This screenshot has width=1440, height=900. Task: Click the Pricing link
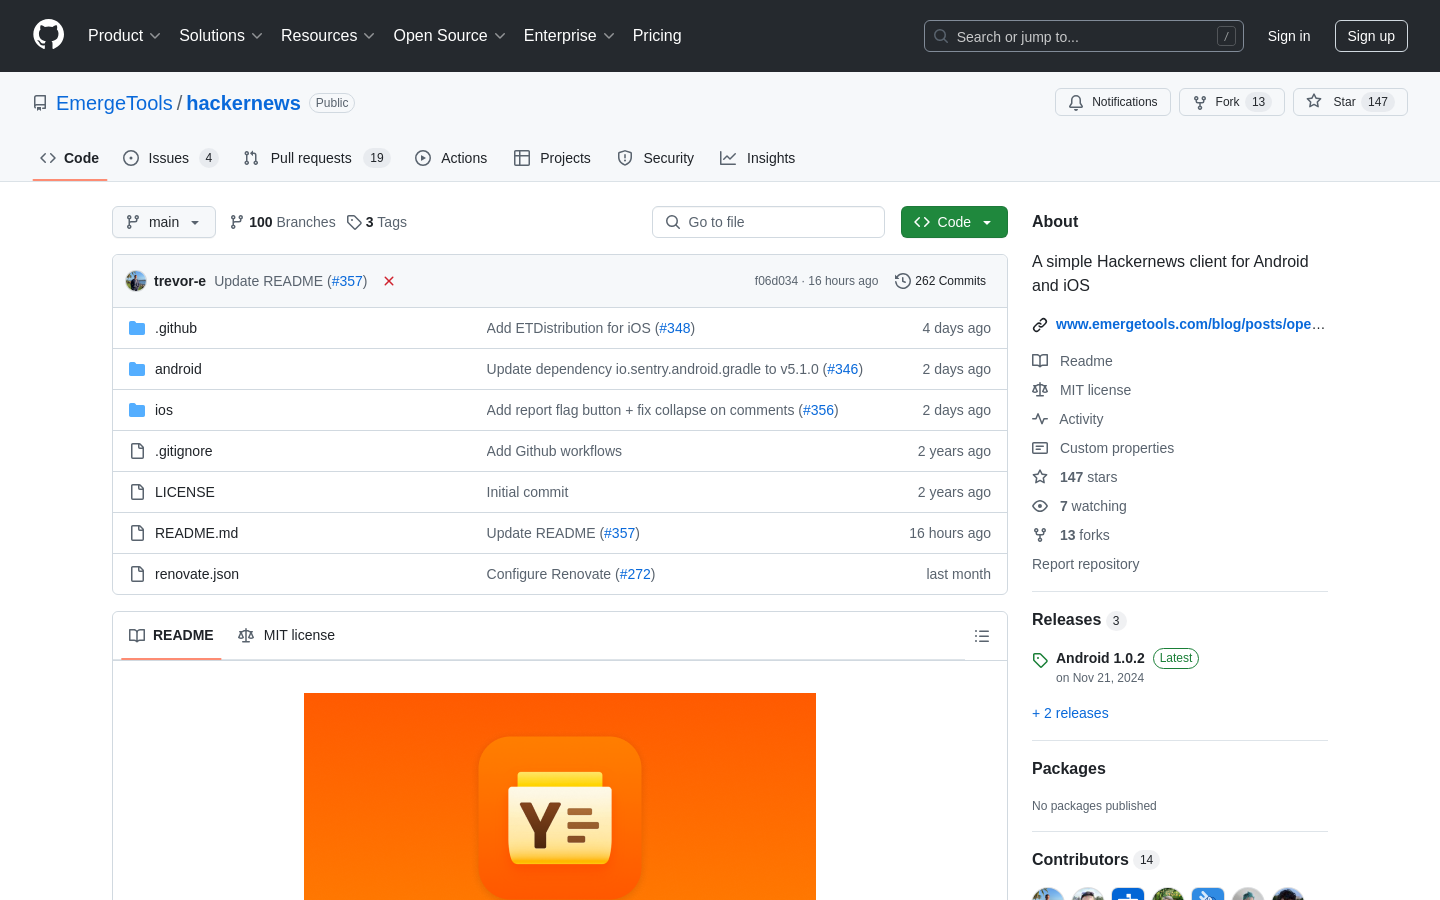657,35
